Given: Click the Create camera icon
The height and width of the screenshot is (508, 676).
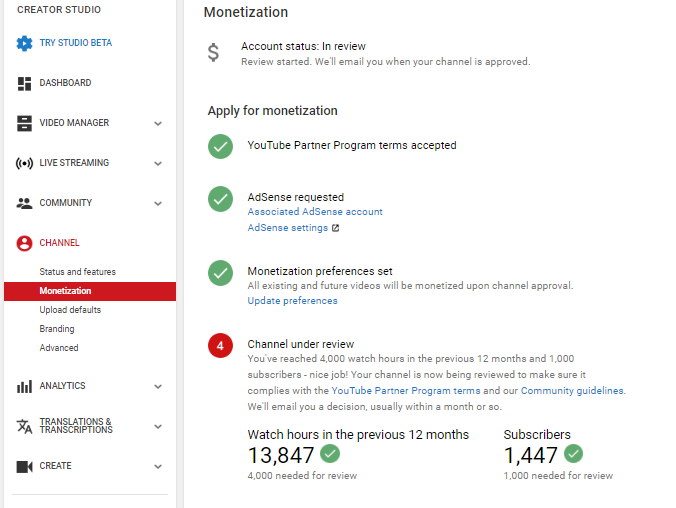Looking at the screenshot, I should tap(24, 467).
